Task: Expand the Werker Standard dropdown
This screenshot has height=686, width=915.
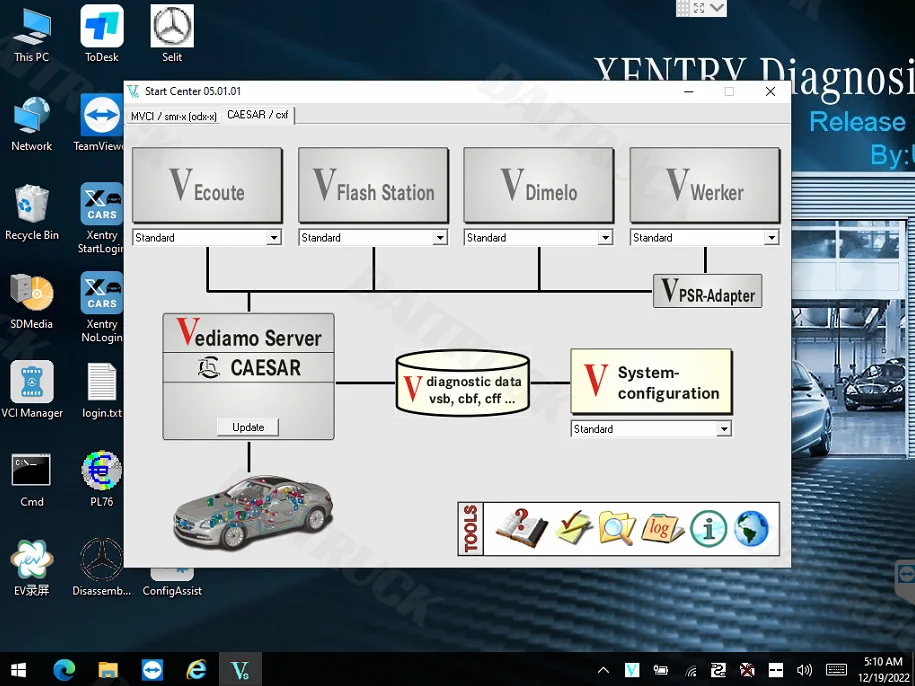Action: [x=771, y=237]
